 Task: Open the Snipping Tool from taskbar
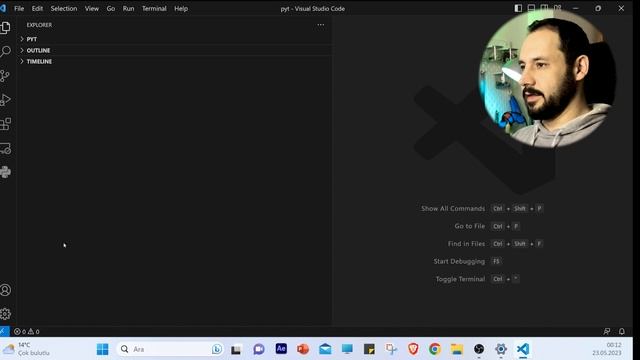[x=391, y=349]
